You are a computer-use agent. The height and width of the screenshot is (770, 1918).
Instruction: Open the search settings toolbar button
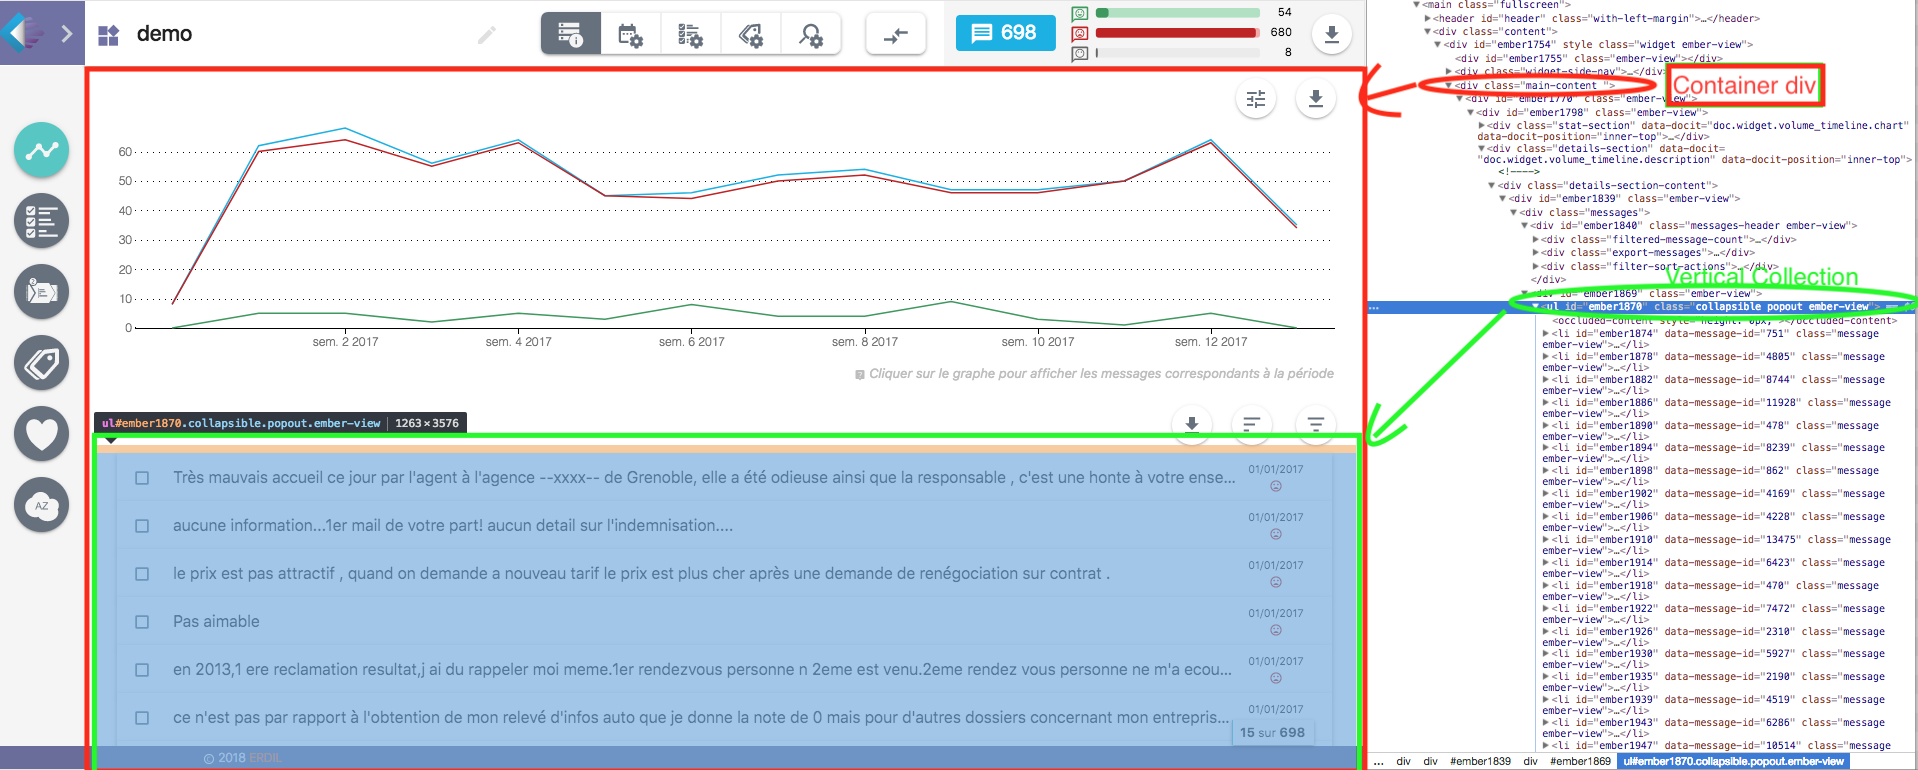[x=811, y=34]
